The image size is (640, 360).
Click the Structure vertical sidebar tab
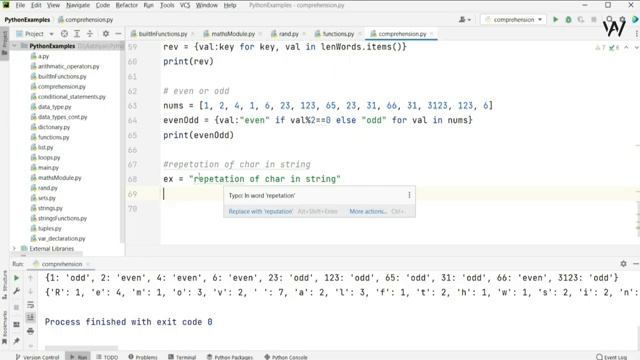point(4,285)
